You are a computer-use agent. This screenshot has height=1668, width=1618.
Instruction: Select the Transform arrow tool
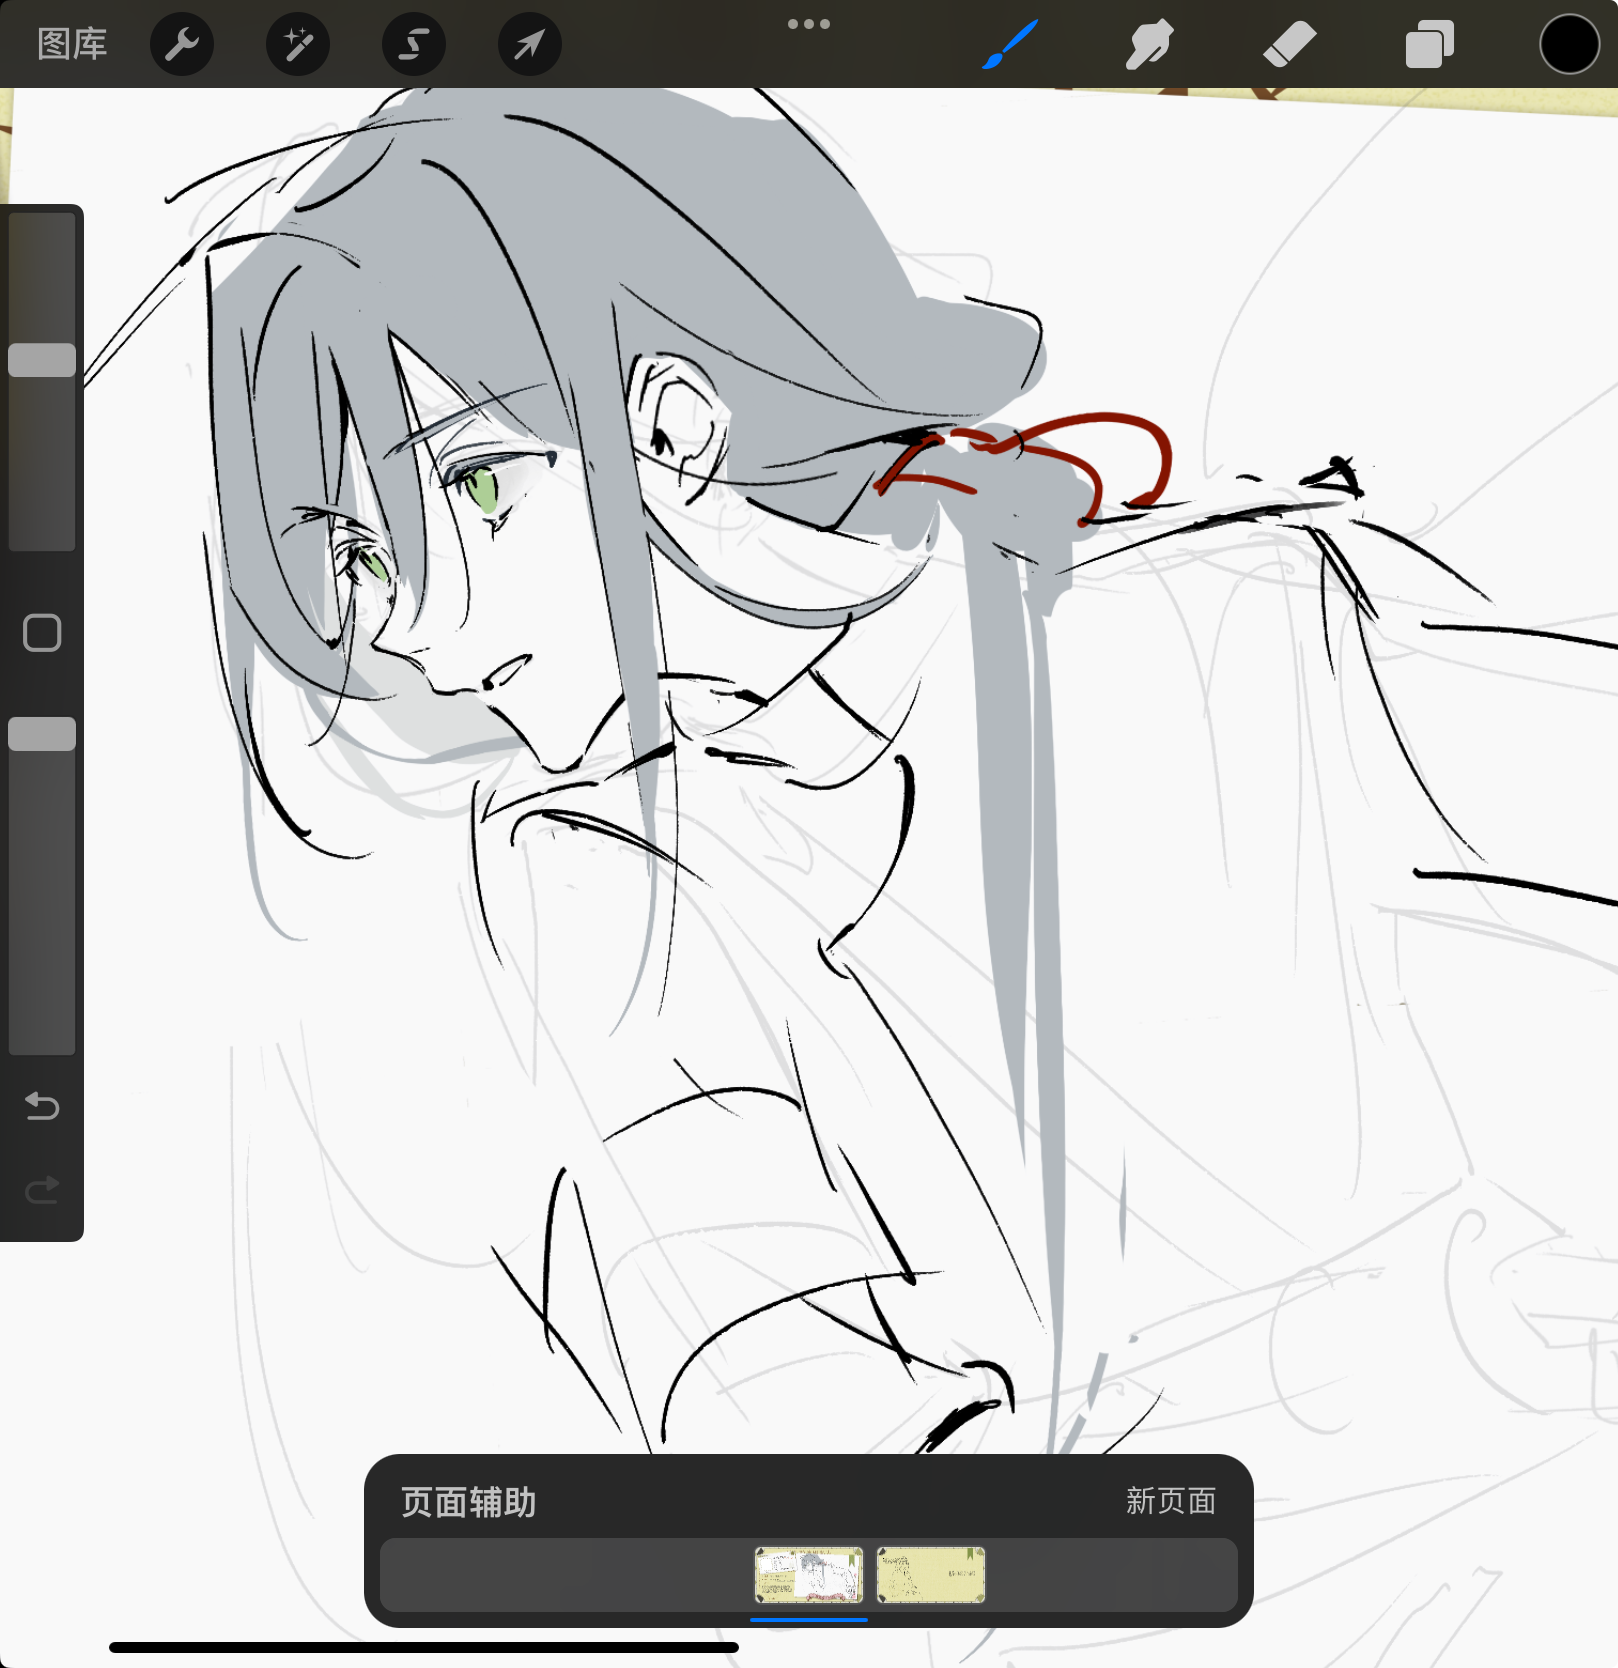coord(530,45)
